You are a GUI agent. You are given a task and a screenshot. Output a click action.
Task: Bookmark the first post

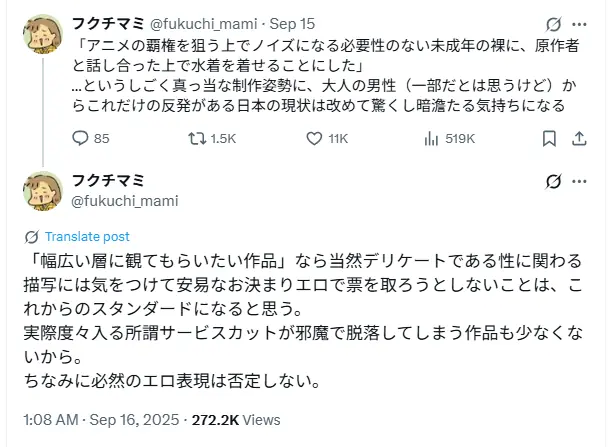coord(549,139)
